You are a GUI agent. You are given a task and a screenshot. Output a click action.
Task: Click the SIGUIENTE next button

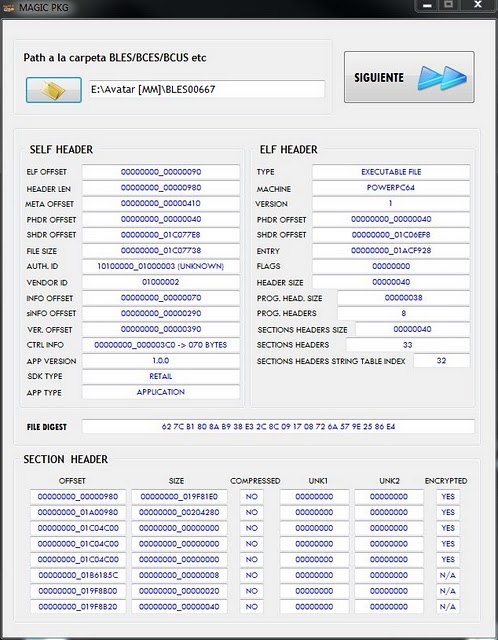pos(409,77)
